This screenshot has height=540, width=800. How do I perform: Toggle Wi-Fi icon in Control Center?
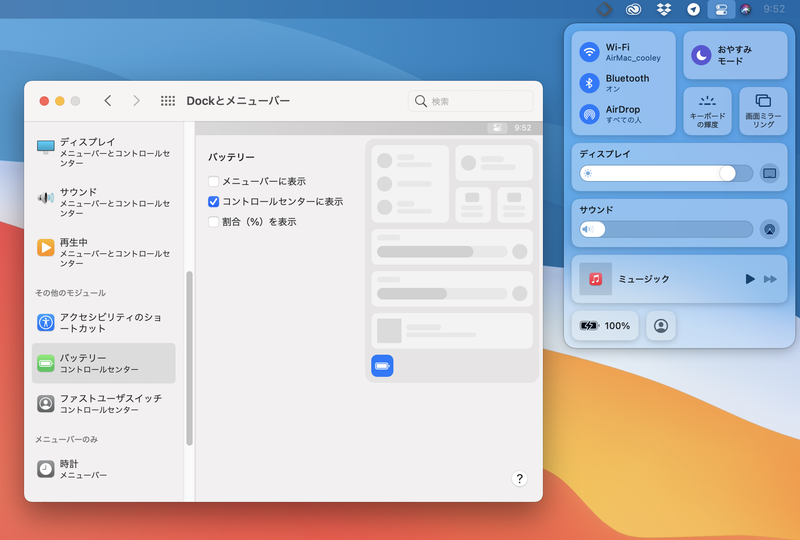[x=589, y=52]
